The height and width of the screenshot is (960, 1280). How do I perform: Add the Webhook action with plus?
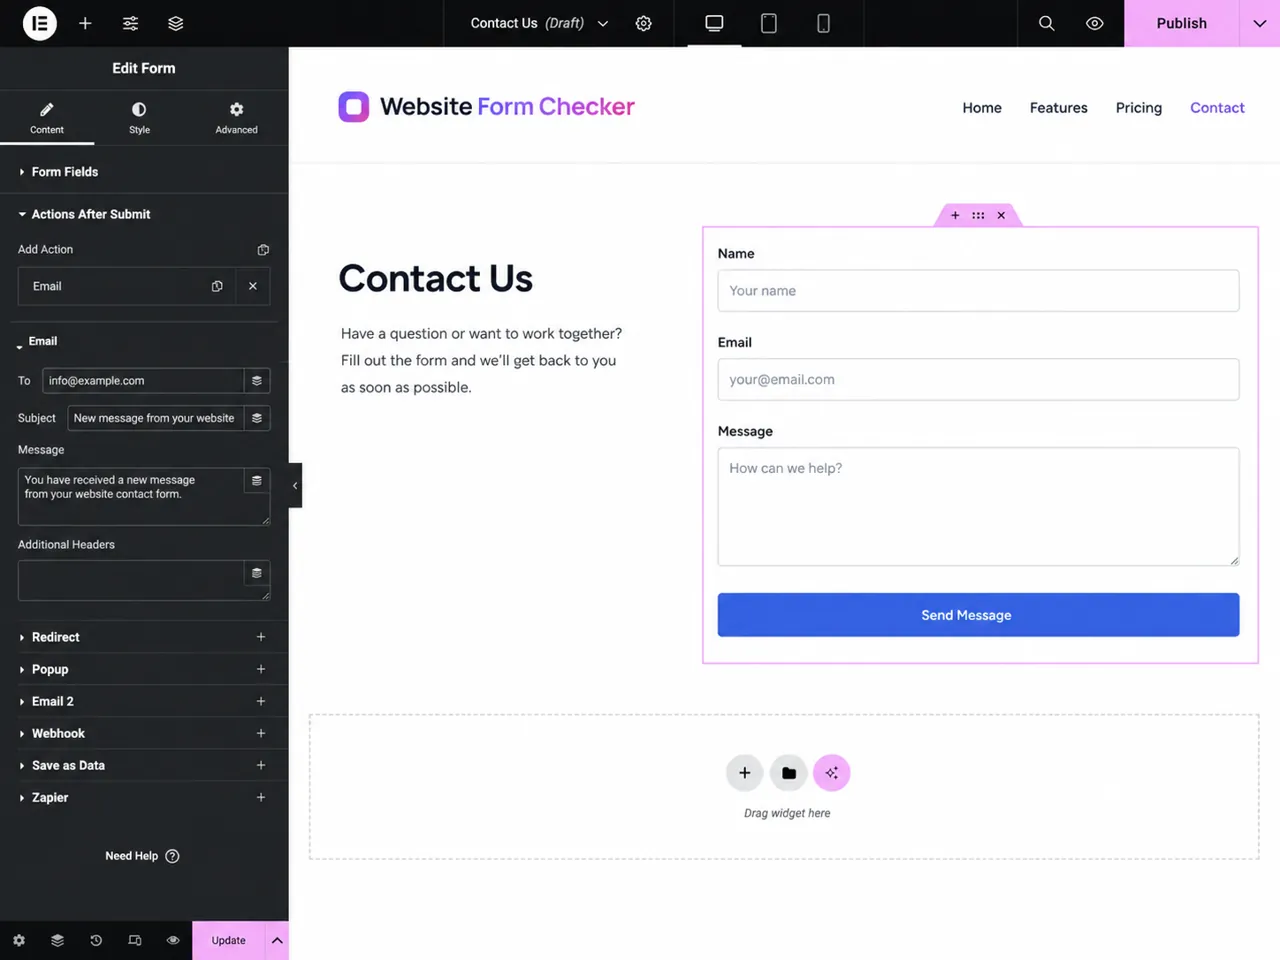click(261, 733)
